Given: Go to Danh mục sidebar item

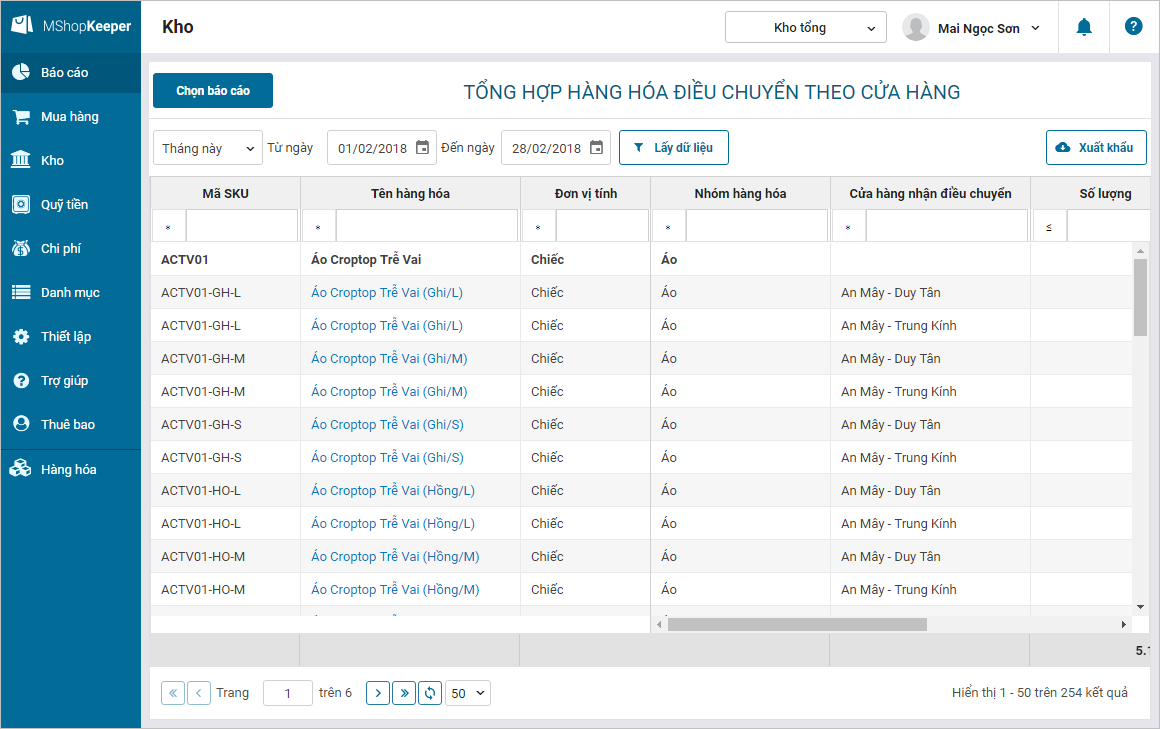Looking at the screenshot, I should tap(70, 293).
